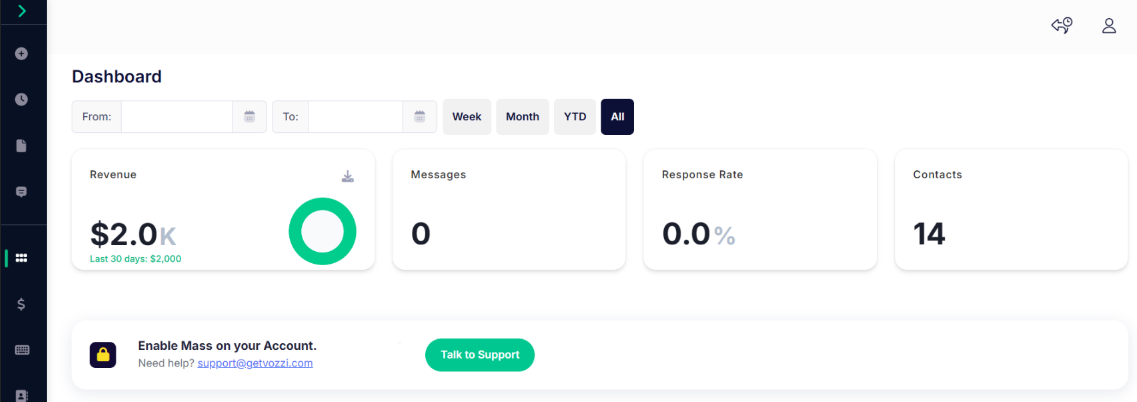Click the reply-with-clock icon in the top bar
Viewport: 1137px width, 402px height.
pos(1062,26)
